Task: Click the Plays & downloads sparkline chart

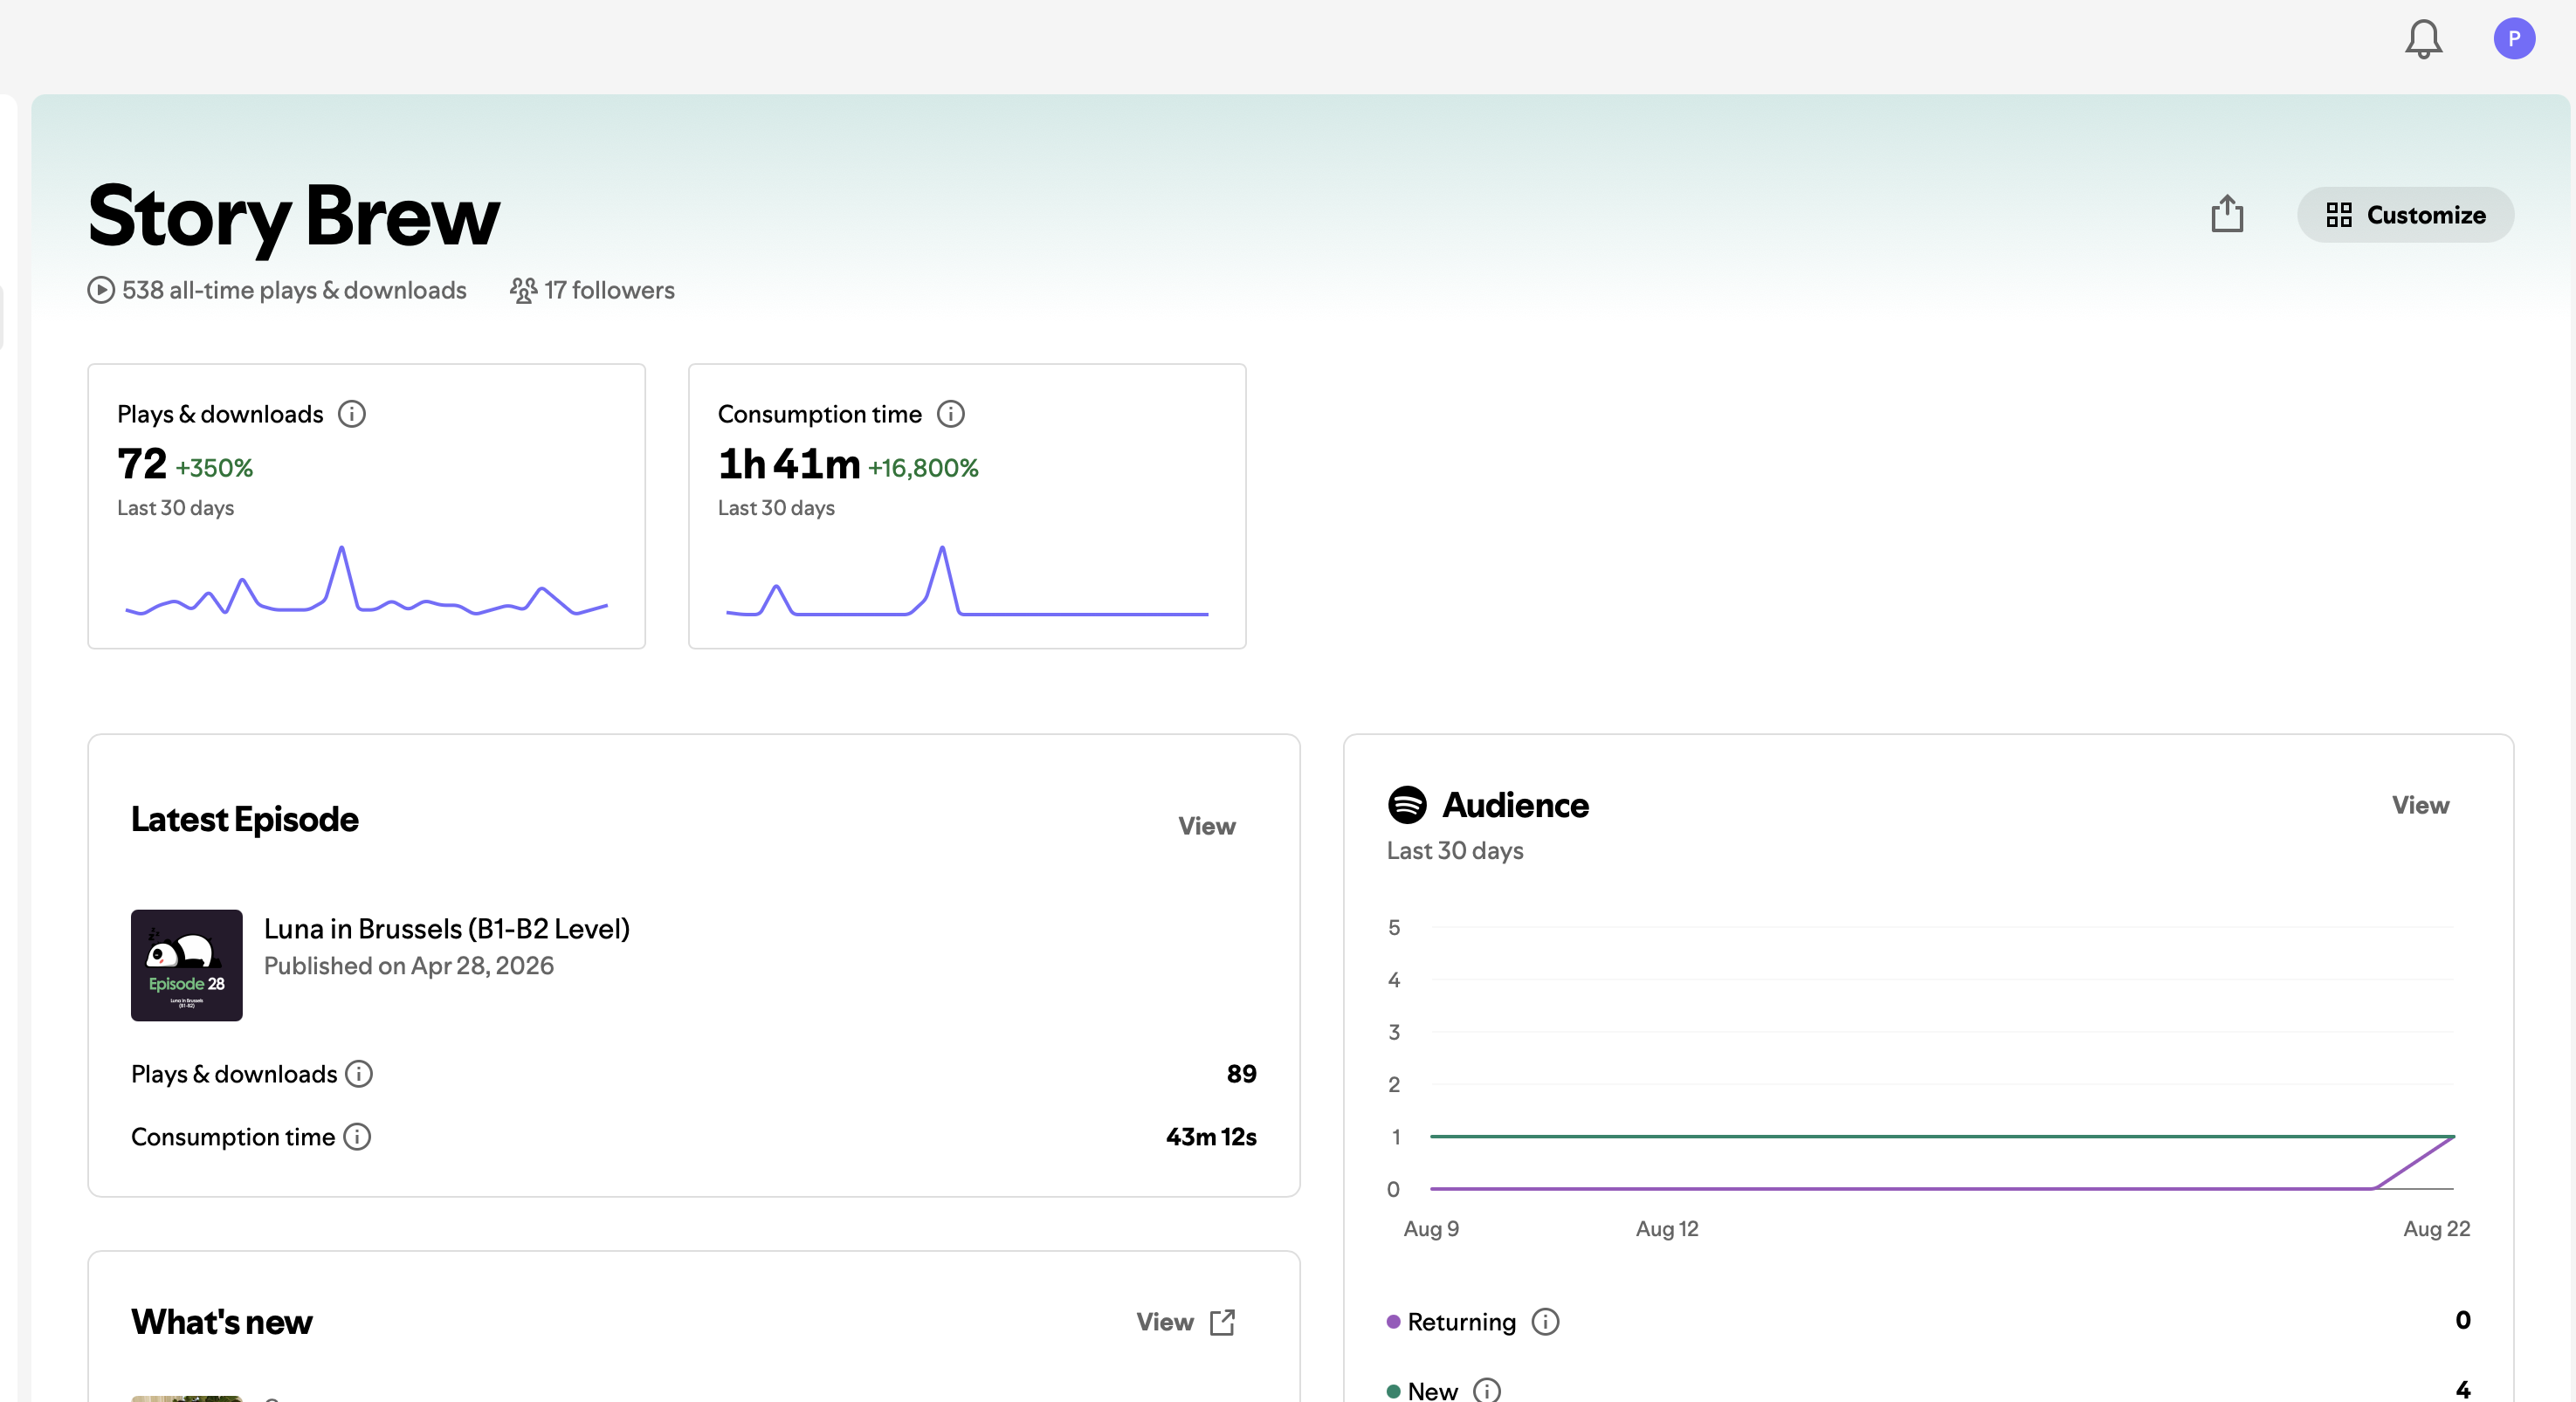Action: 366,581
